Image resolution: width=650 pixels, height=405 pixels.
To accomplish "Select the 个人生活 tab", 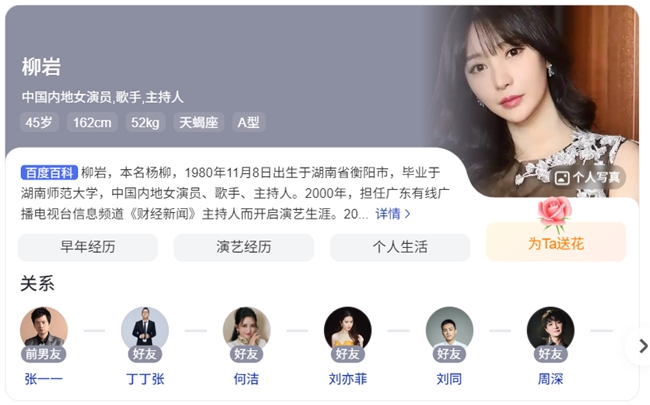I will [400, 247].
